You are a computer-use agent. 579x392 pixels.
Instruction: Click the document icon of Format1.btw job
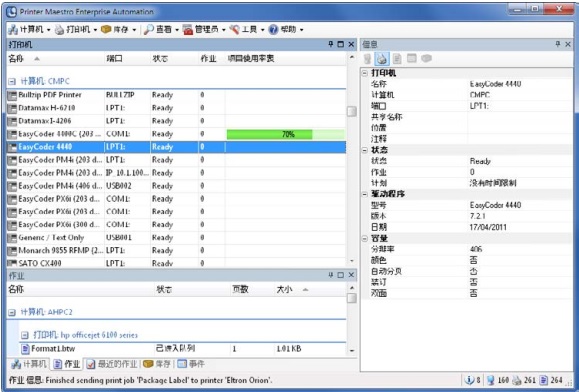(25, 348)
